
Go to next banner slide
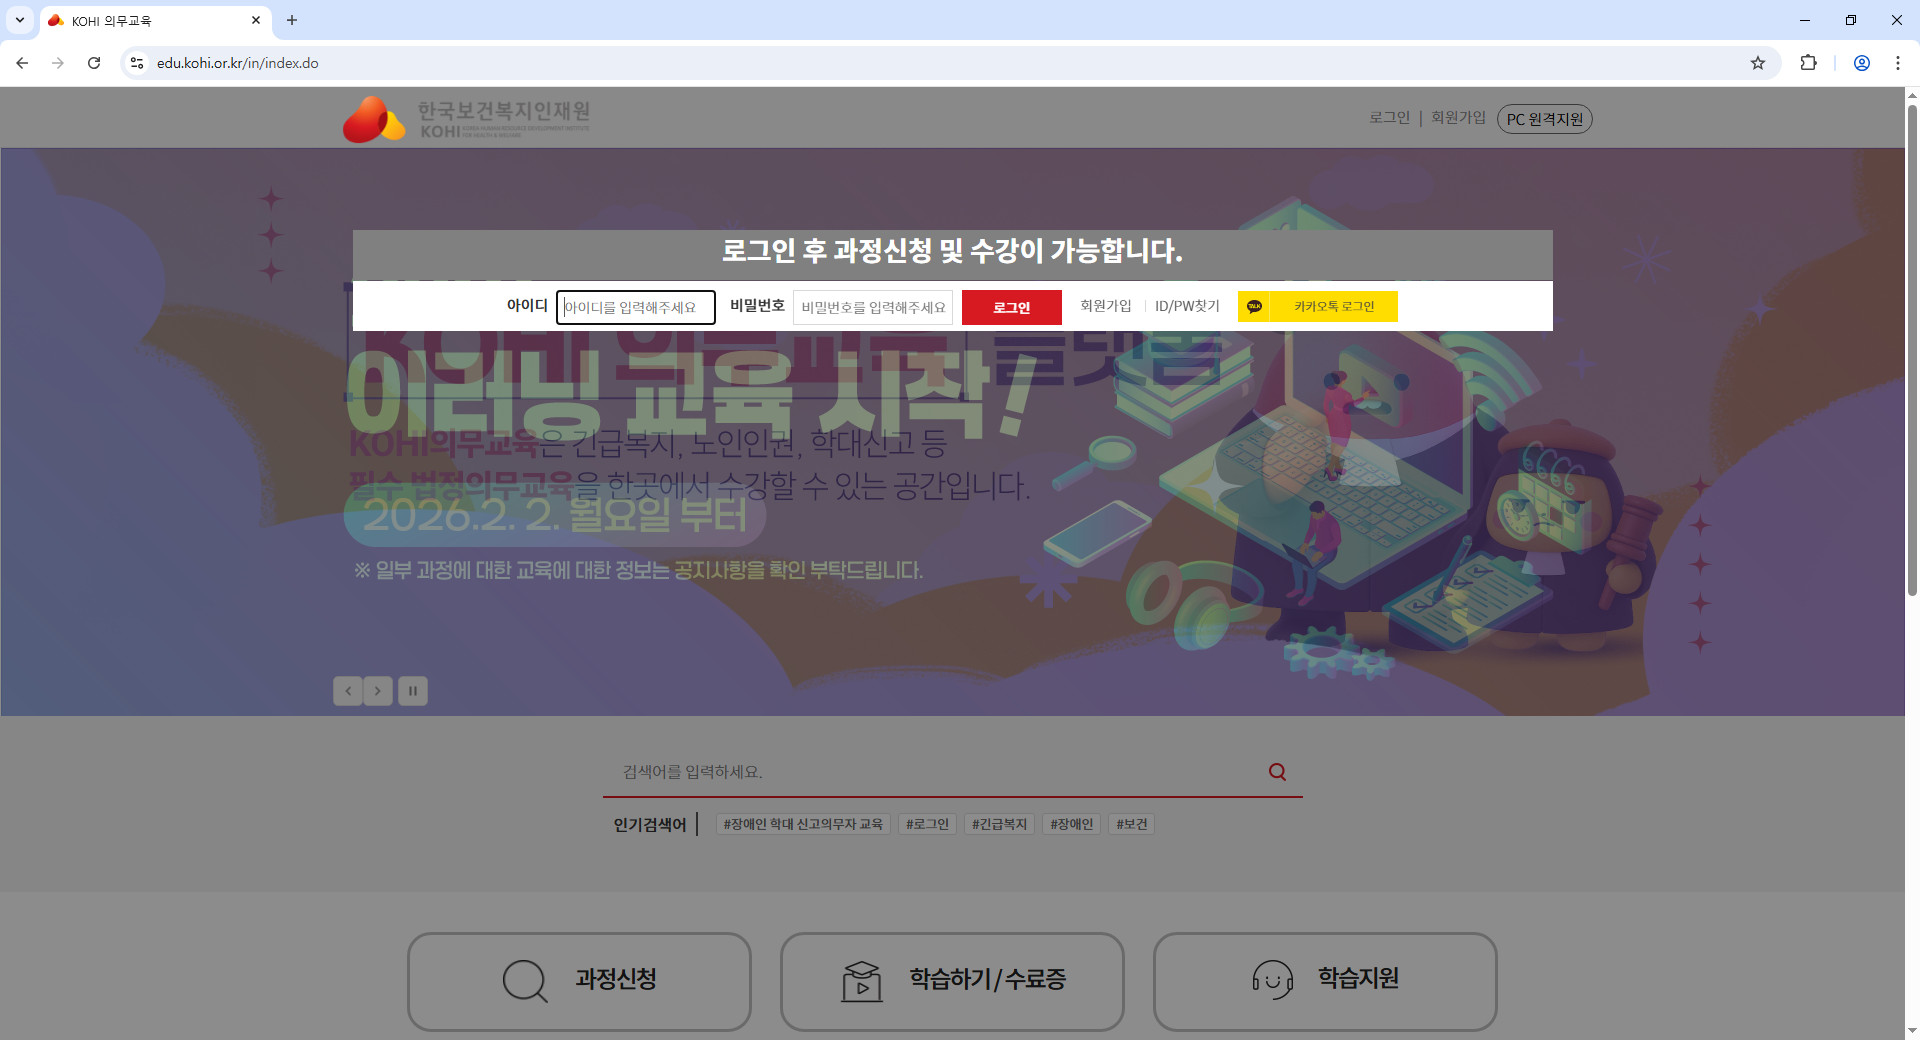pos(378,691)
